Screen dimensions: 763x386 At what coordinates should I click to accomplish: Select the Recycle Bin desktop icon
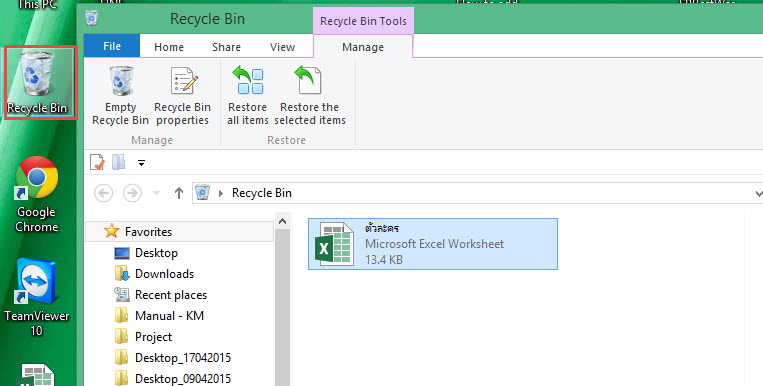point(39,82)
